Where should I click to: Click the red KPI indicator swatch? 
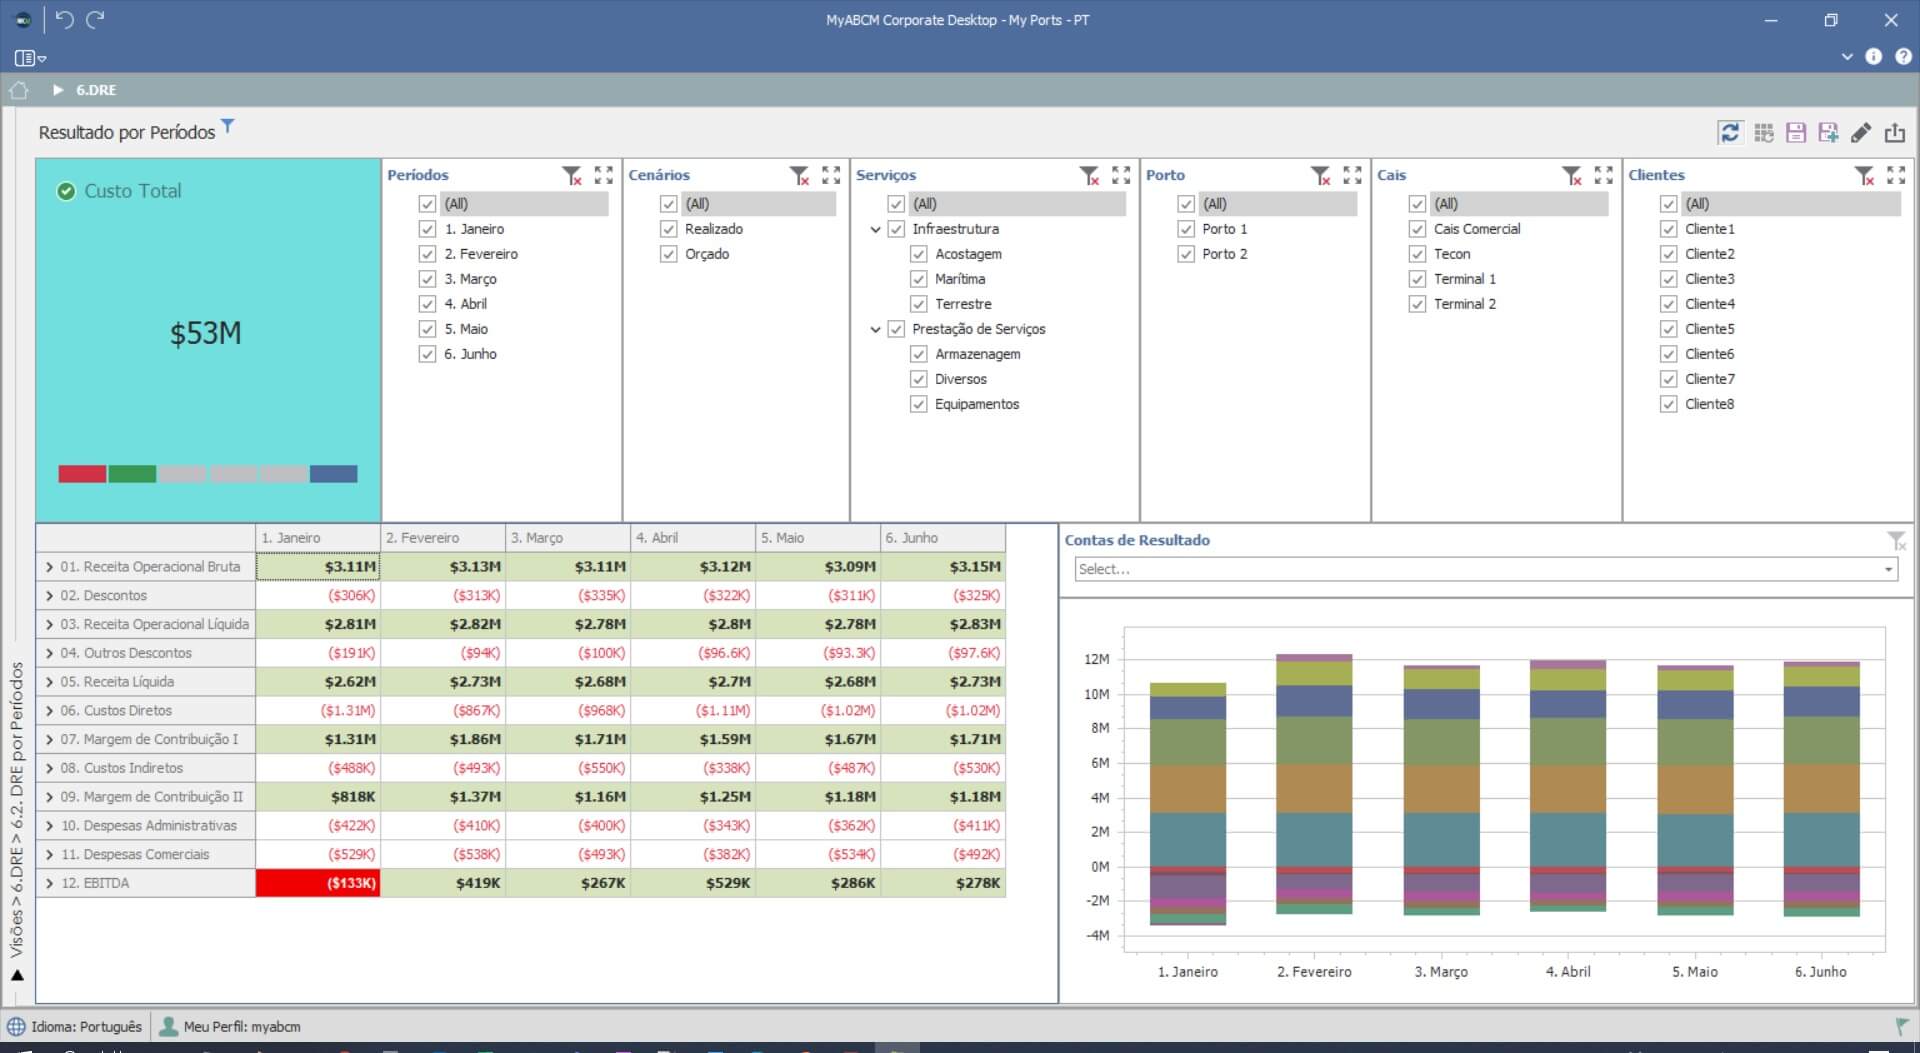[x=82, y=474]
